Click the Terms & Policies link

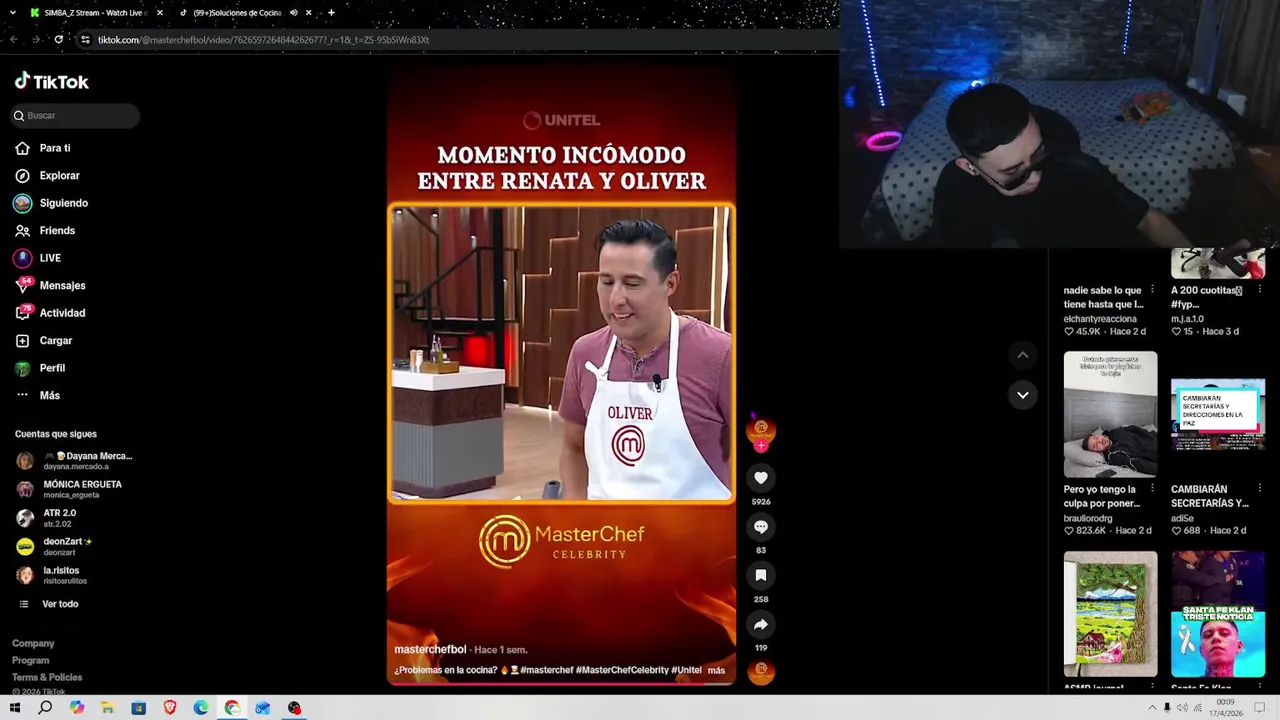47,677
